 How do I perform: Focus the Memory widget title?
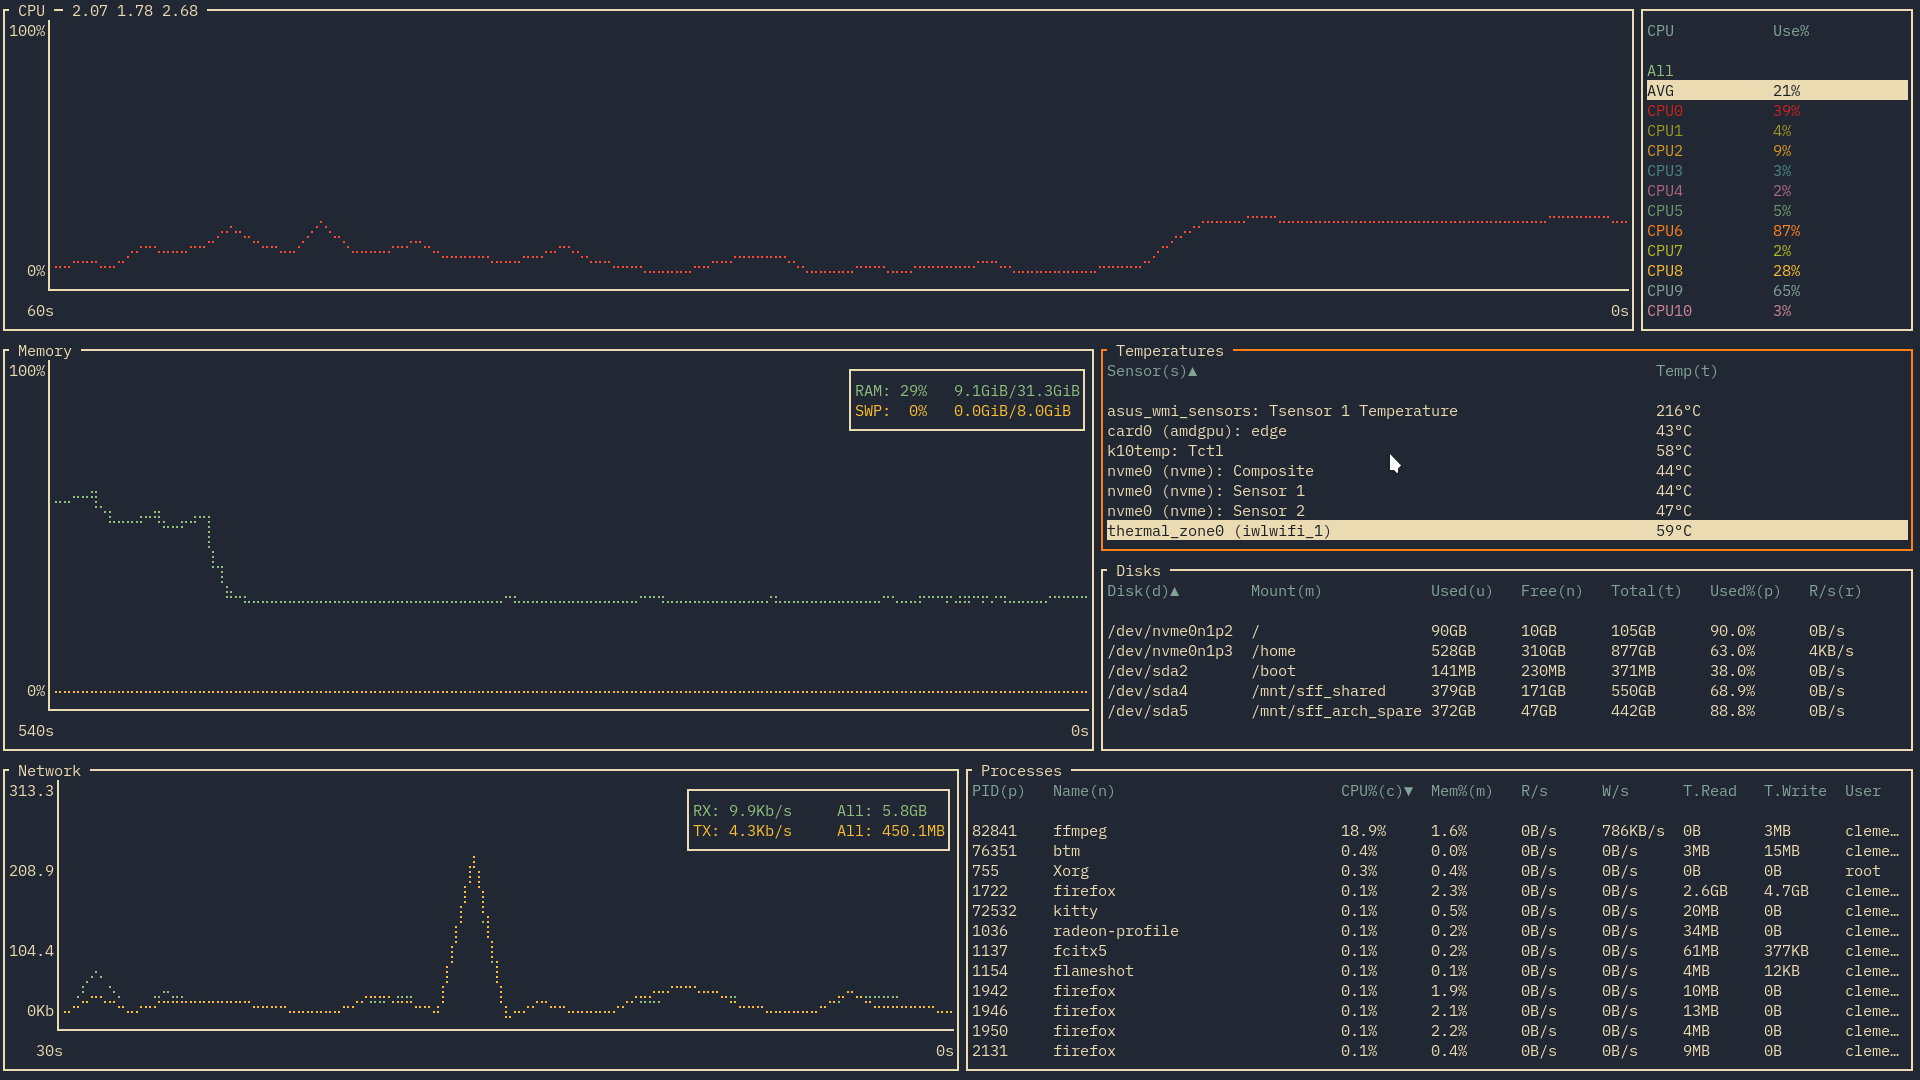(45, 351)
